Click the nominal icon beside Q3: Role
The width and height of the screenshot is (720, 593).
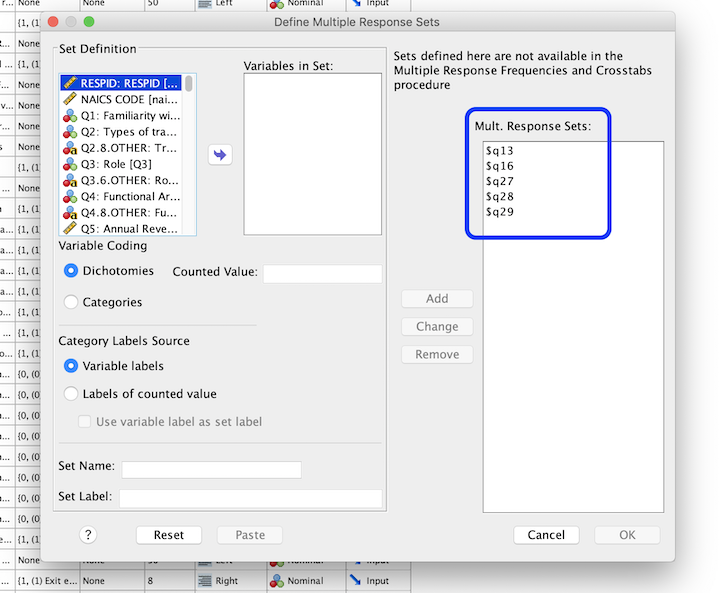point(70,164)
